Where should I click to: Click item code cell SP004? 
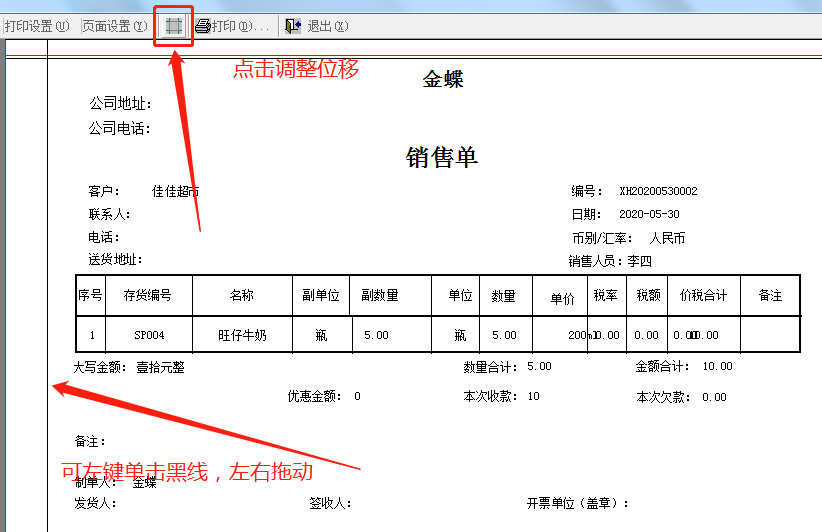click(149, 335)
